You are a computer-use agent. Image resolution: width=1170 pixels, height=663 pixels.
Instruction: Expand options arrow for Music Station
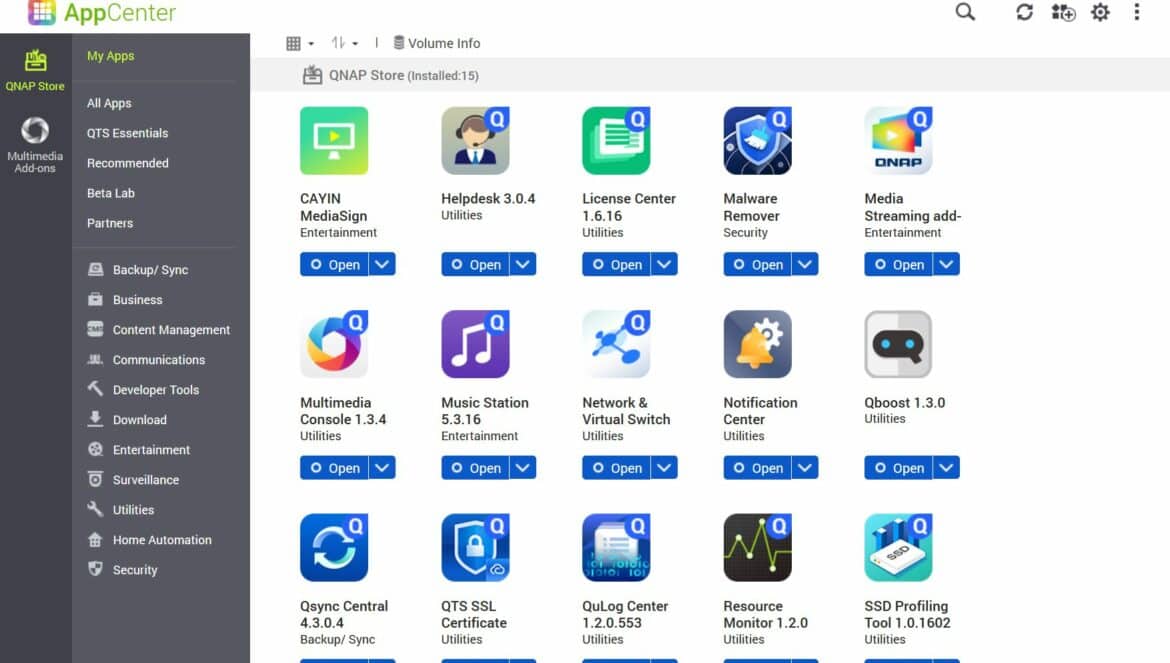(523, 468)
